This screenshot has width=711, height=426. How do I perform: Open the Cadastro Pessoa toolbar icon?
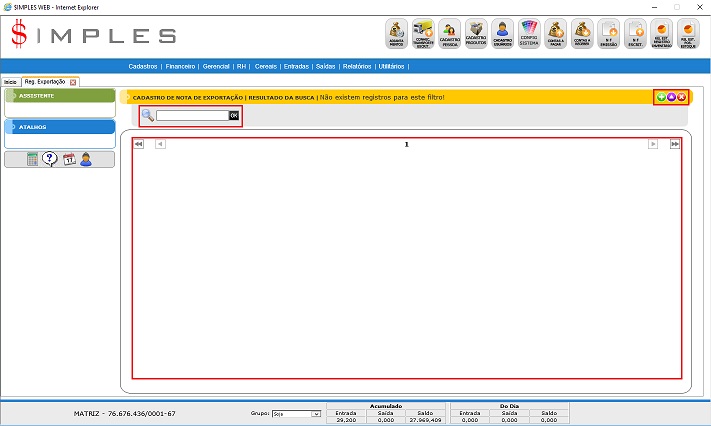(x=449, y=33)
